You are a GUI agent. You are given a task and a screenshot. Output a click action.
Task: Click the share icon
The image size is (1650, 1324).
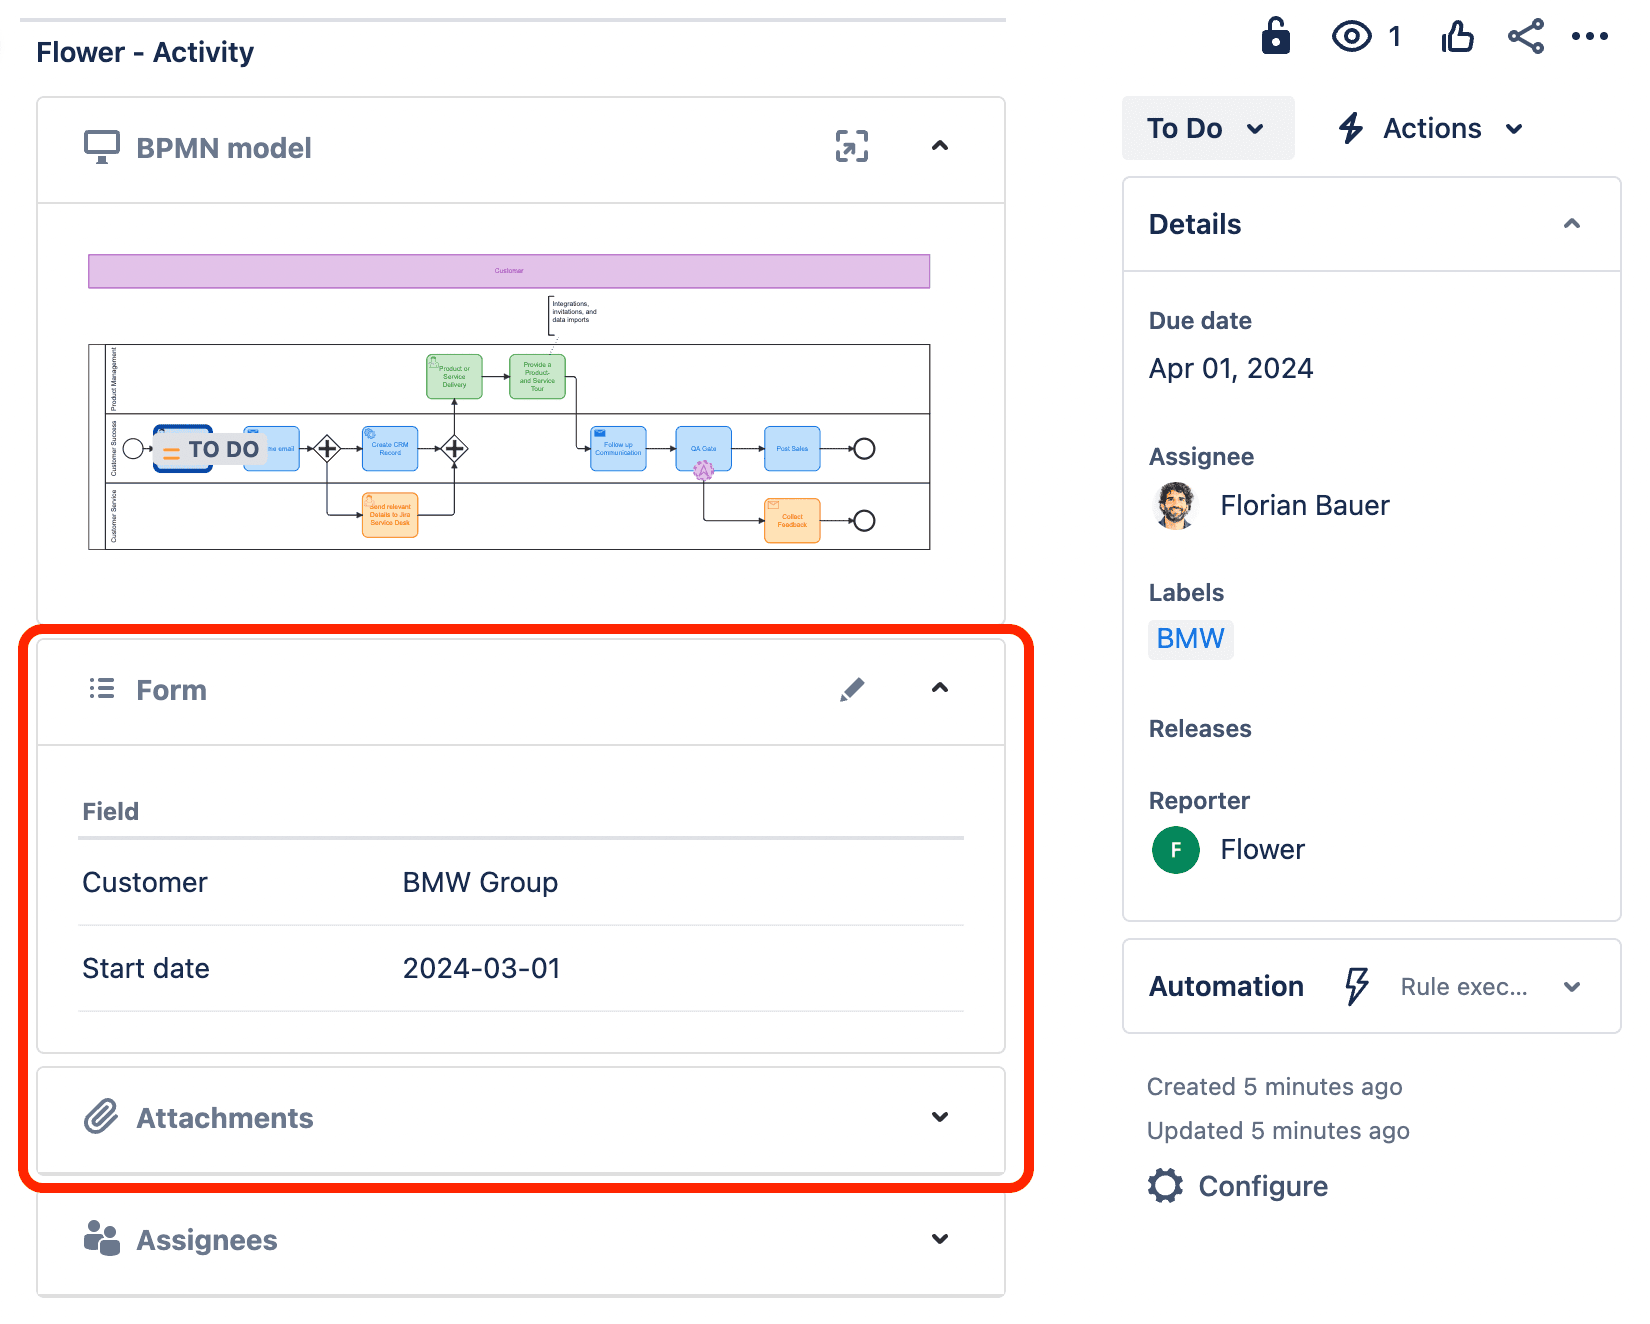coord(1526,35)
